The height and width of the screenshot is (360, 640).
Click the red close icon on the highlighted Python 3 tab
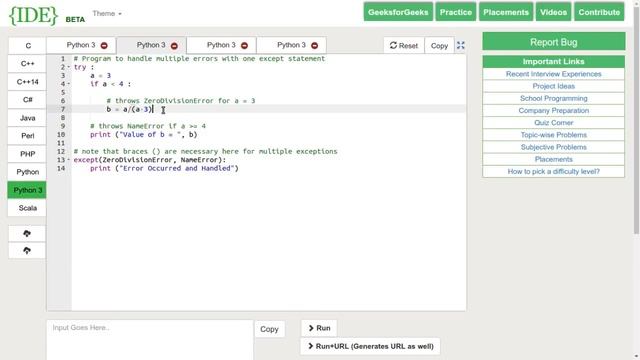pos(174,46)
